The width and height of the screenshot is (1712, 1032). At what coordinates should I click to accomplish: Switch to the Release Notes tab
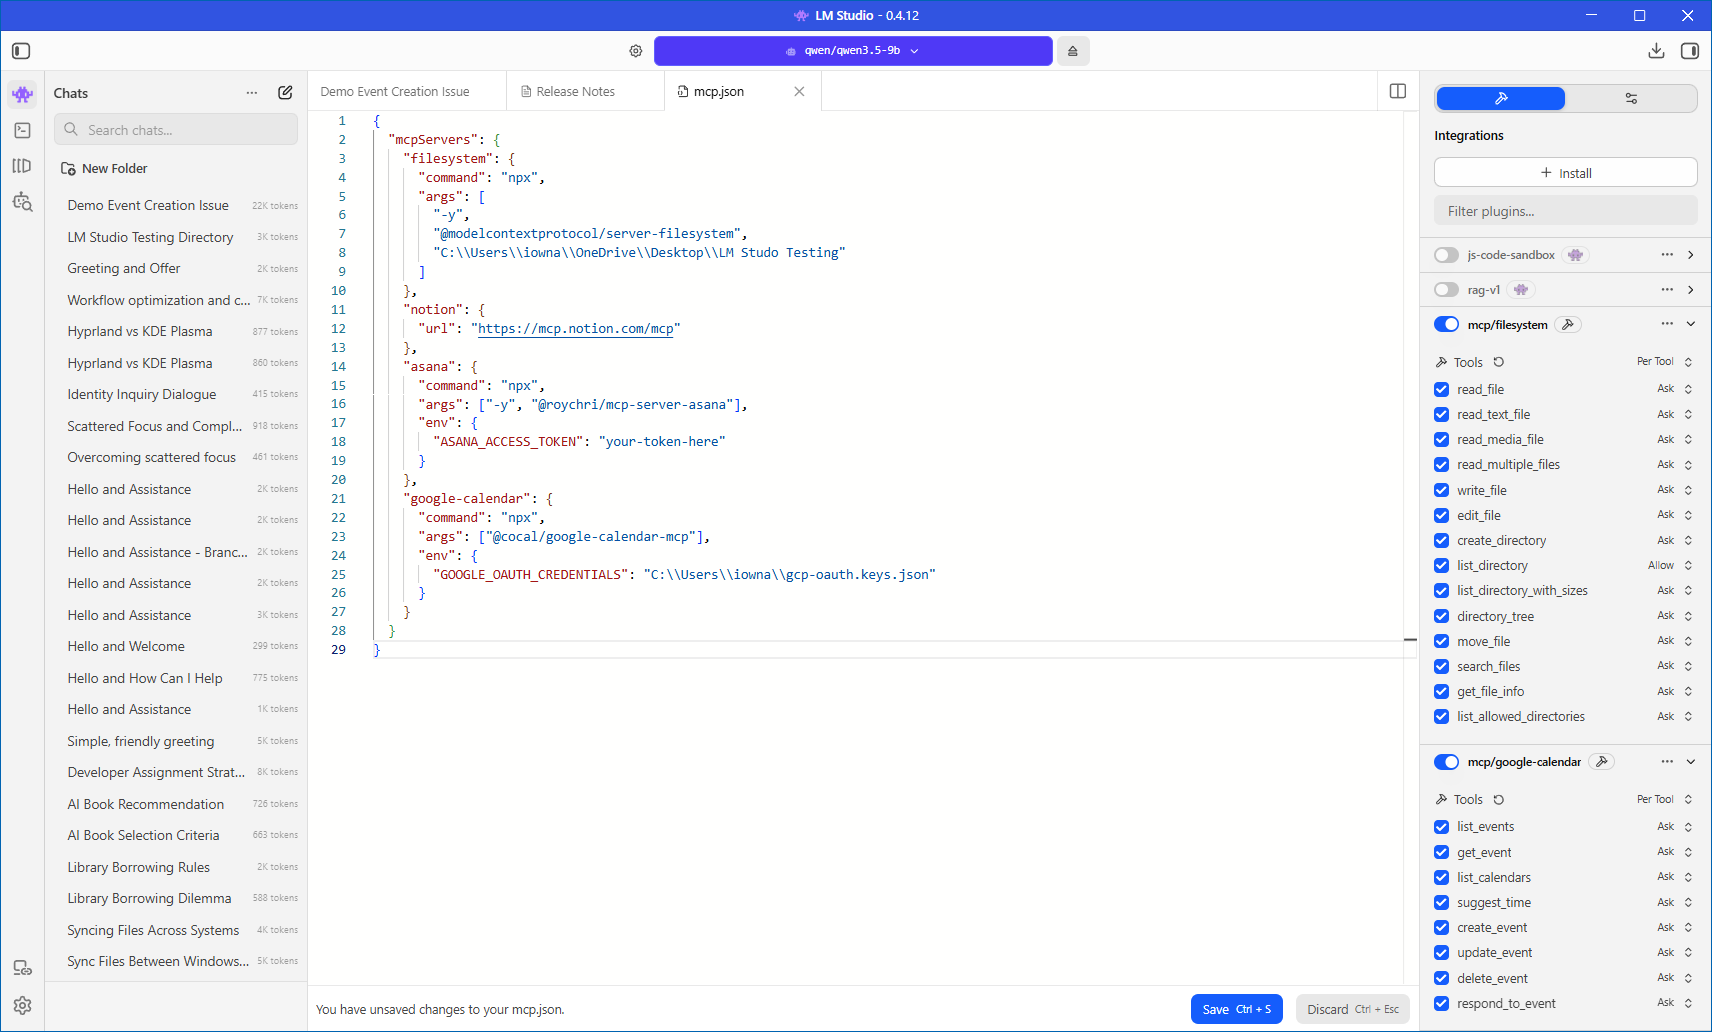585,91
